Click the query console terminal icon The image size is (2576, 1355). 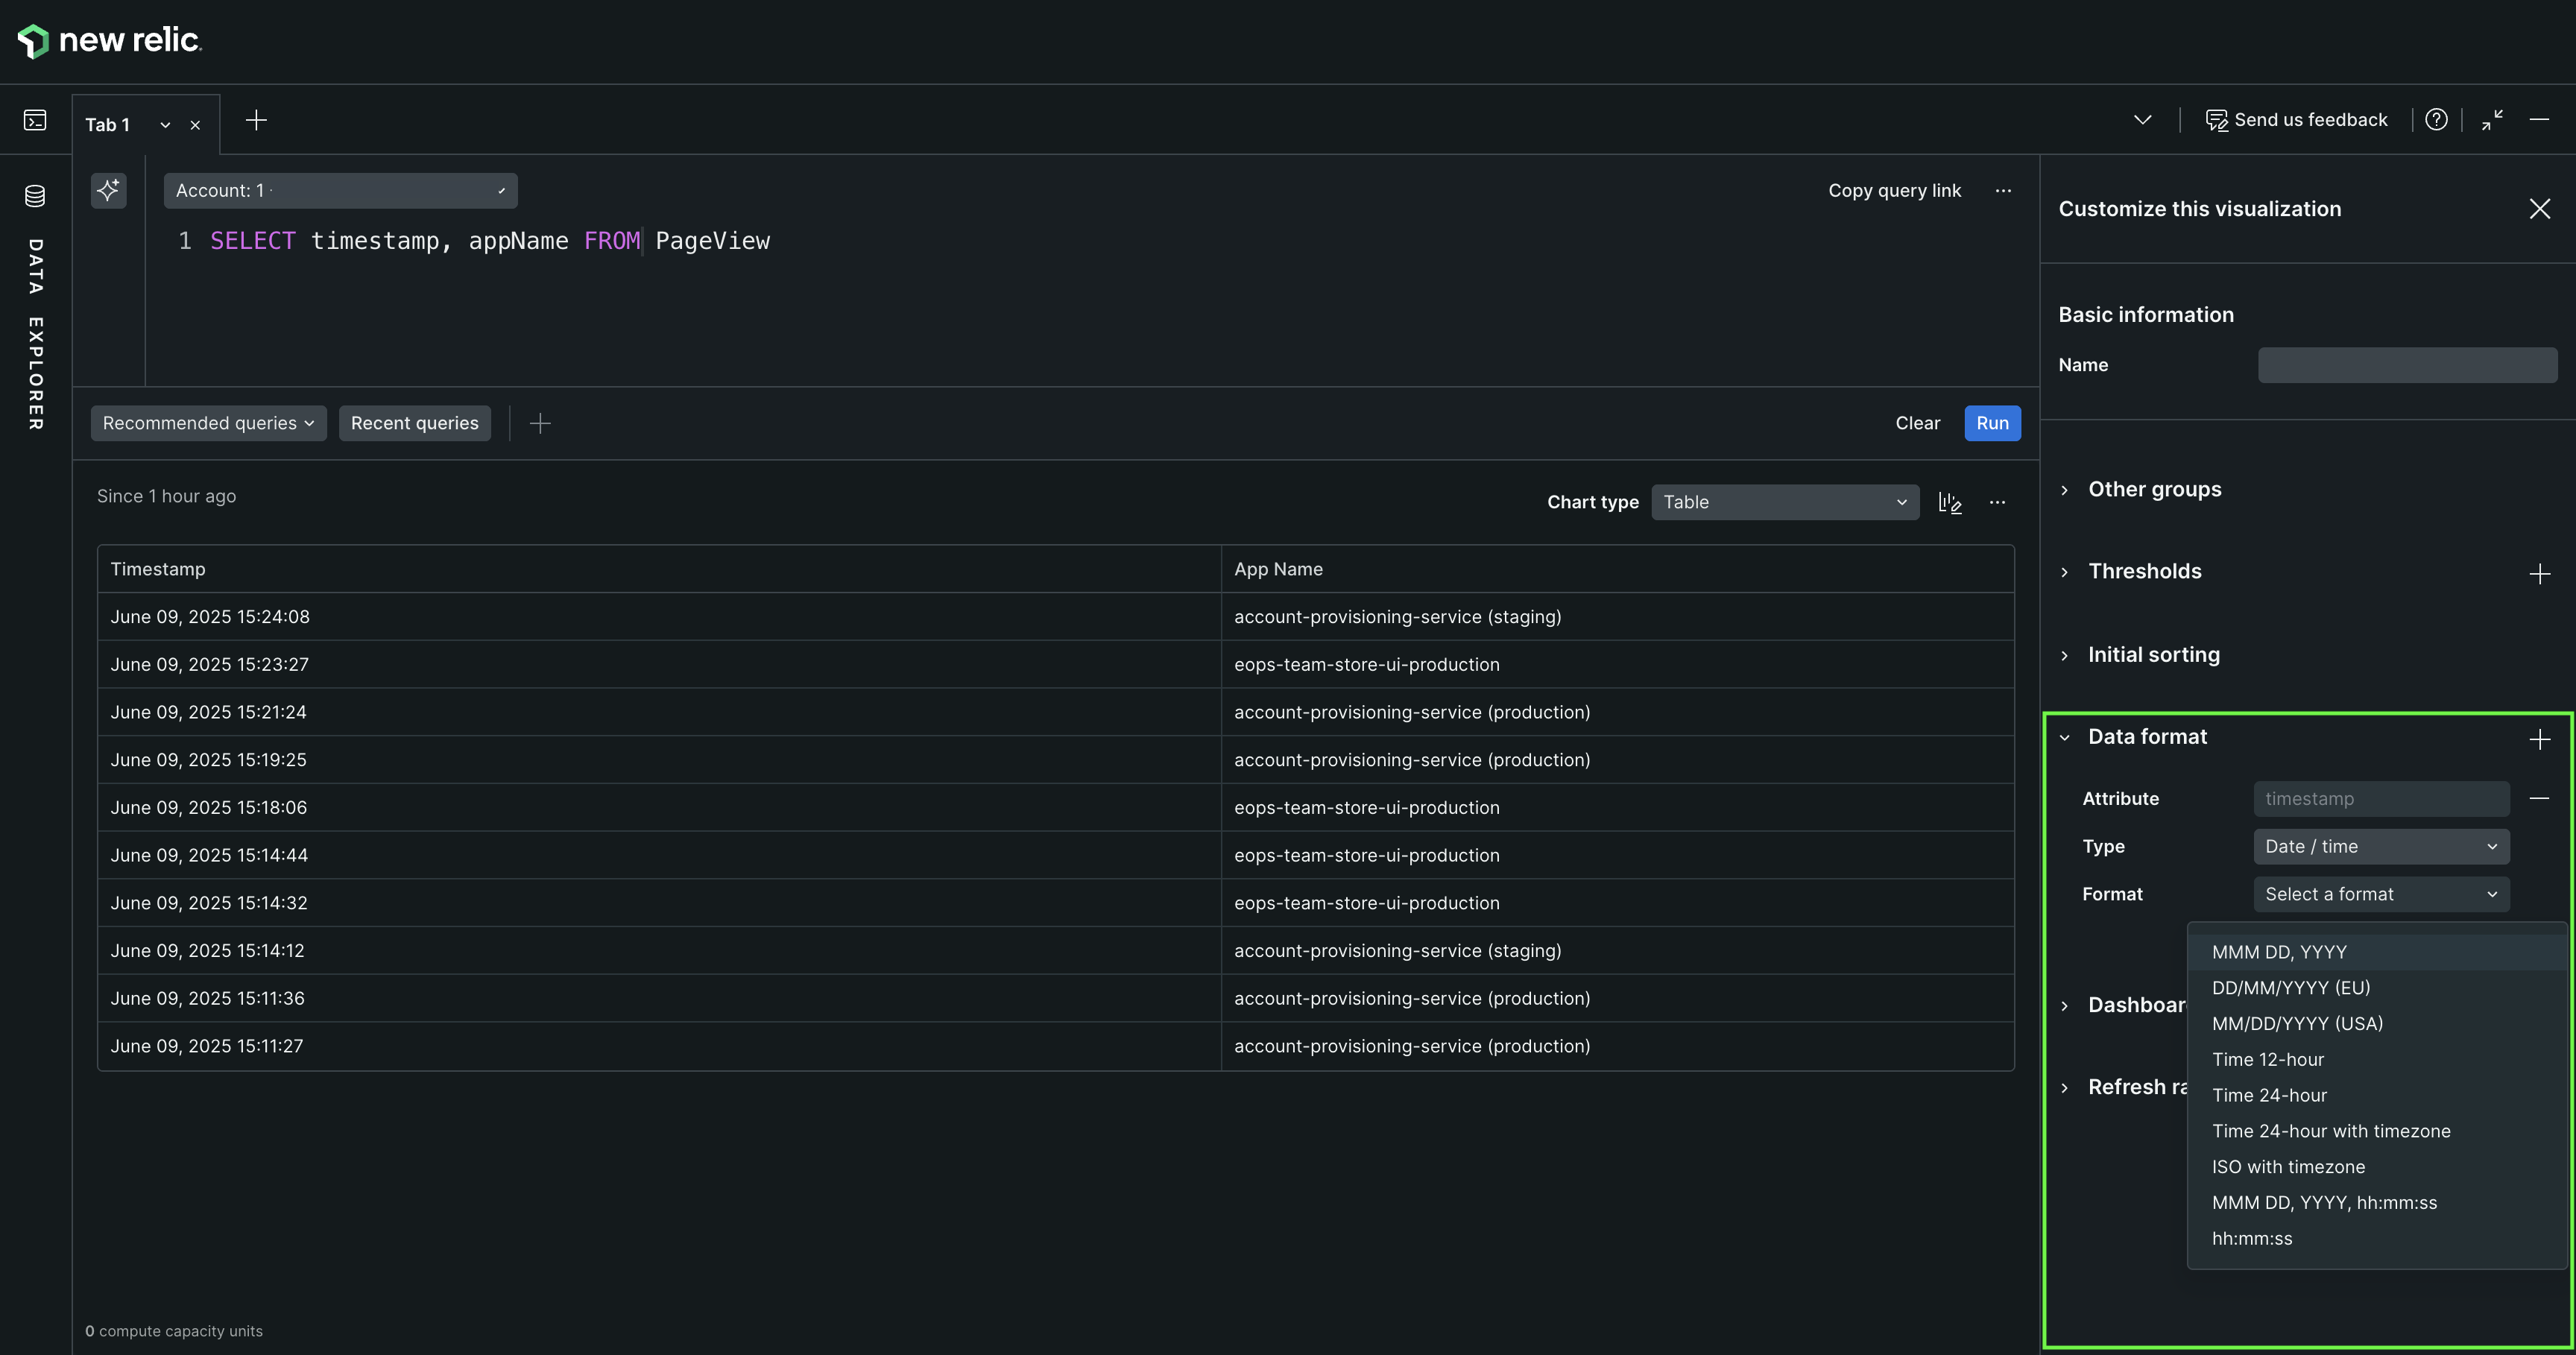[x=35, y=120]
